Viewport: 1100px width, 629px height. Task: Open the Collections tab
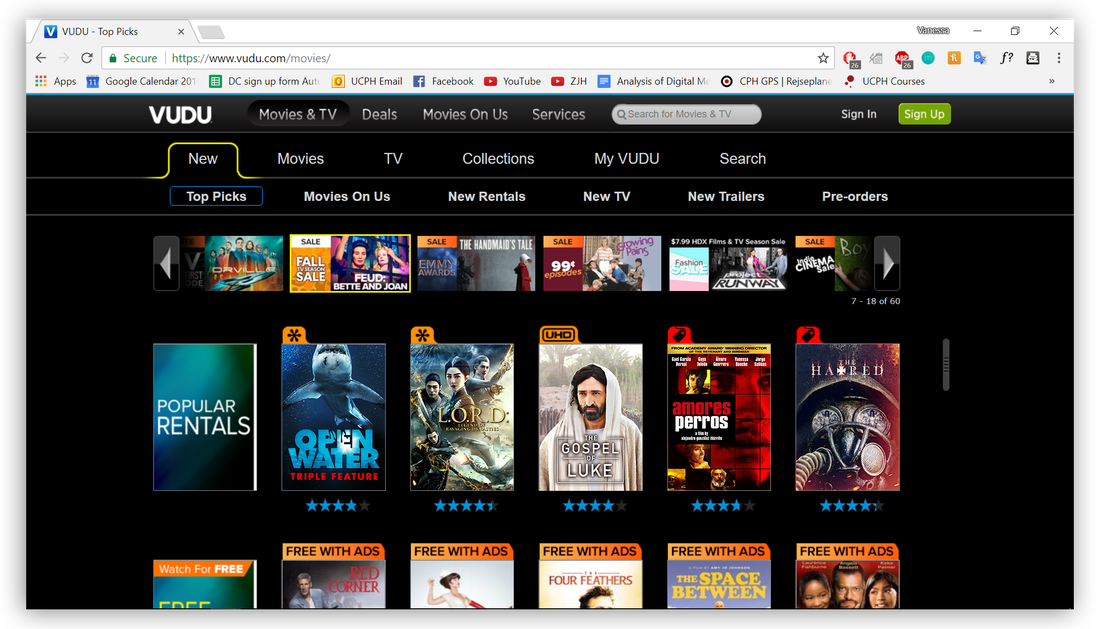point(498,159)
